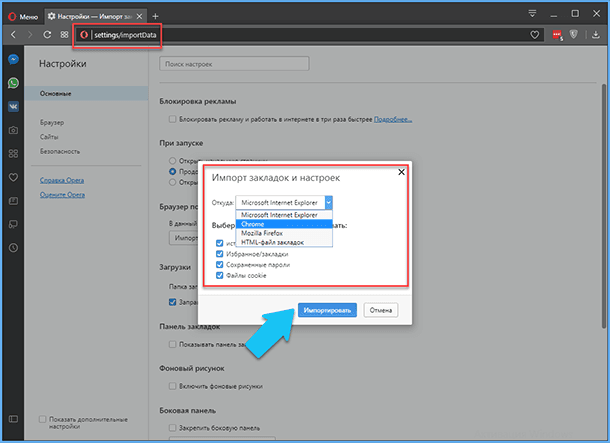Toggle the Загрузки section checkbox
610x443 pixels.
pos(172,302)
